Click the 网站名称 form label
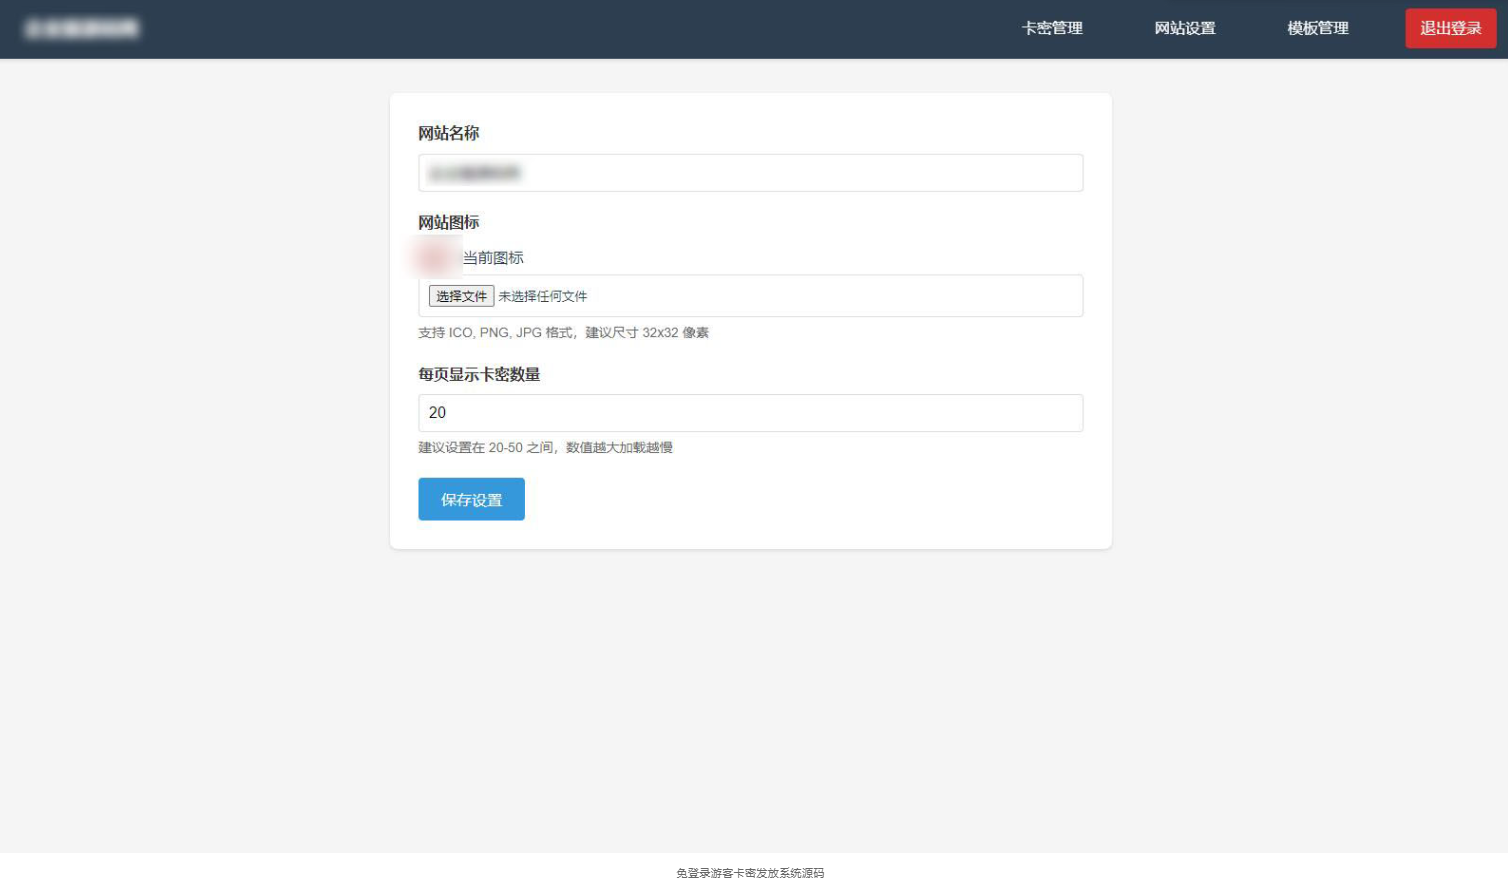Screen dimensions: 1508x881 (445, 133)
